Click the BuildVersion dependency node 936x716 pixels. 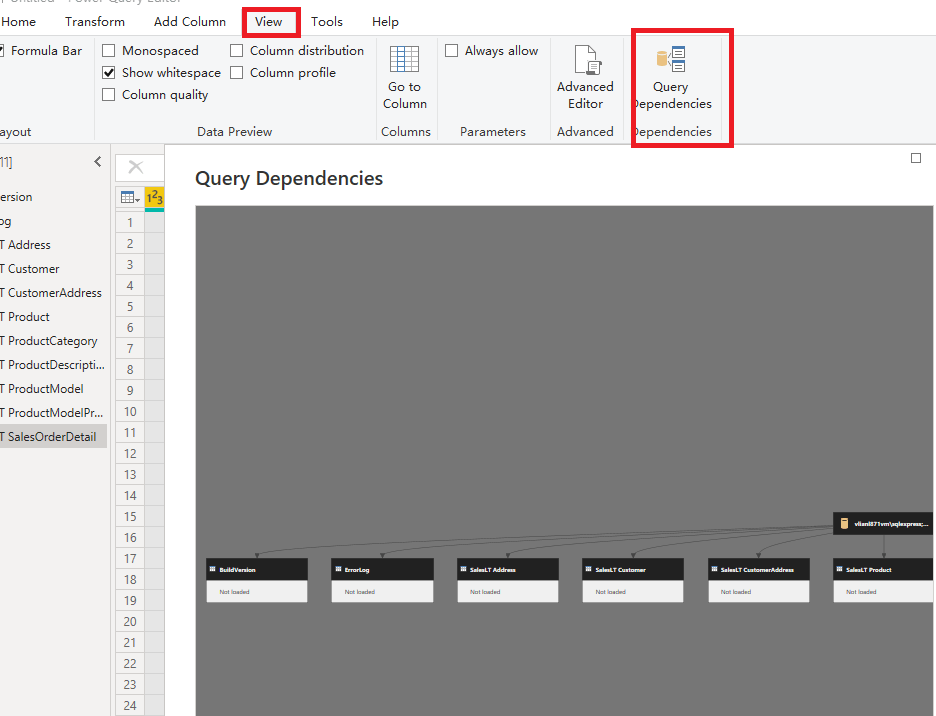(257, 580)
